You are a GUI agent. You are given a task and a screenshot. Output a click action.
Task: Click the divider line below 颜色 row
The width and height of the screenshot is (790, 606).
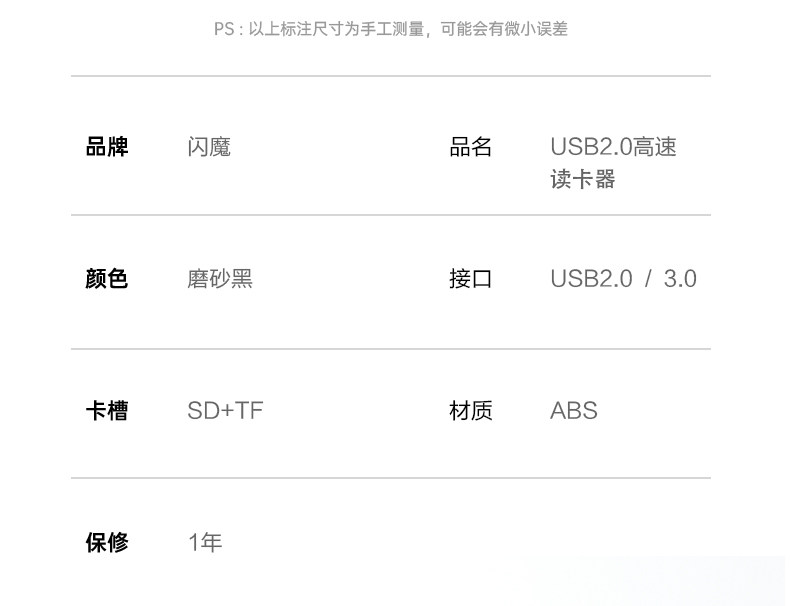pos(391,349)
